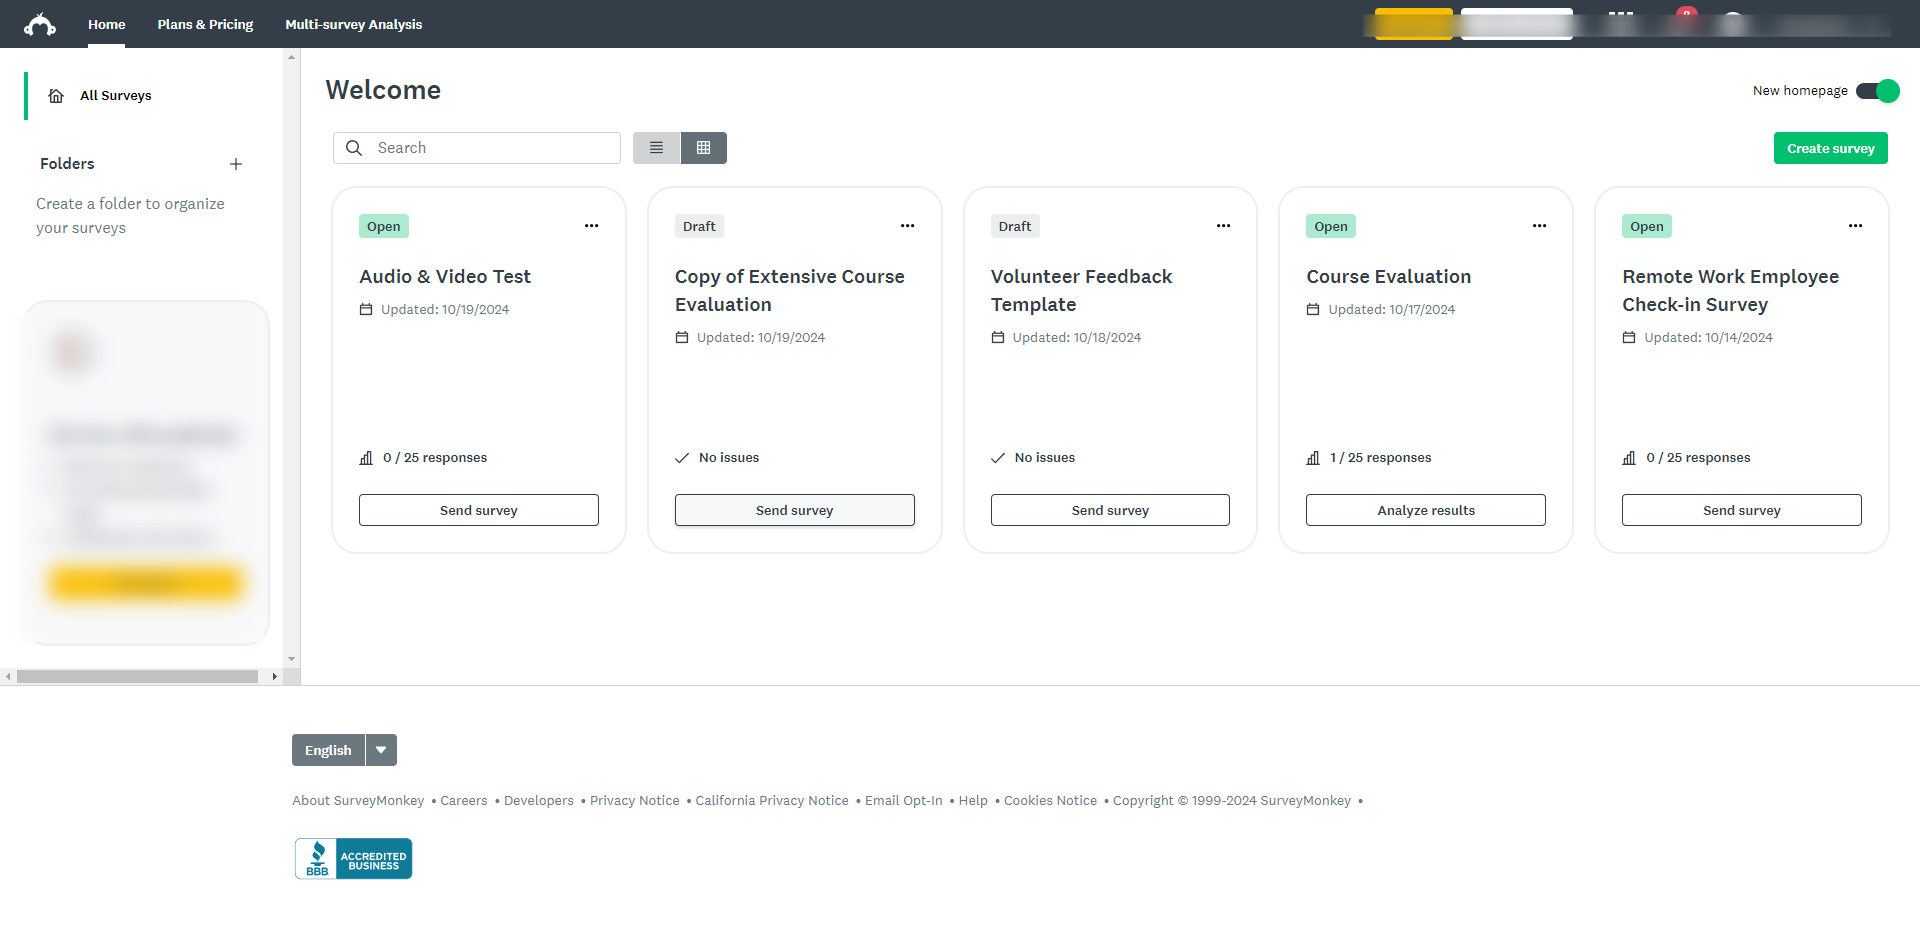
Task: Open options menu for Course Evaluation card
Action: 1540,226
